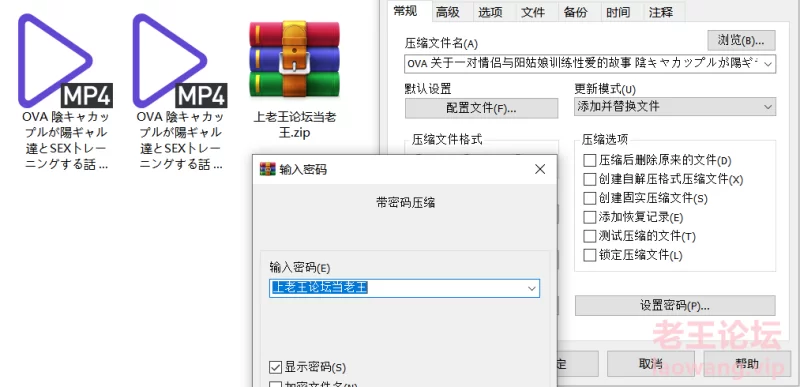
Task: Switch to the 选项 tab
Action: tap(490, 13)
